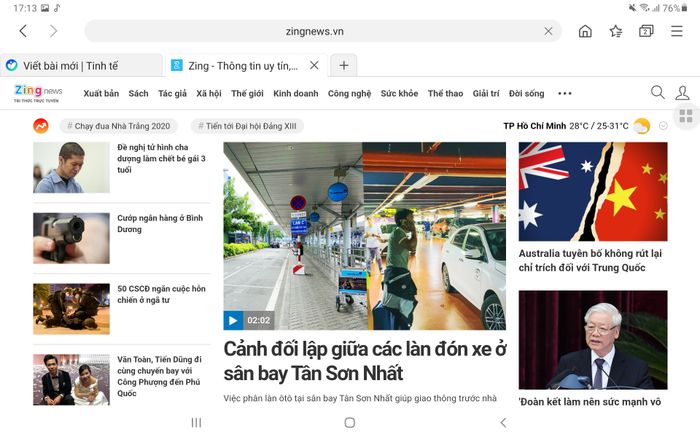Image resolution: width=700 pixels, height=438 pixels.
Task: Tap the Android back navigation button
Action: 503,422
